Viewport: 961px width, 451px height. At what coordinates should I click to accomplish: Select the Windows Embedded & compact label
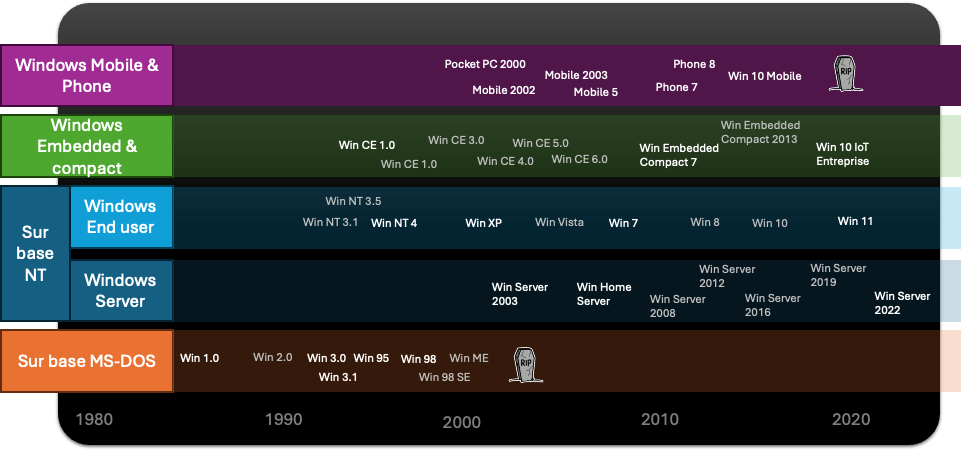click(87, 146)
